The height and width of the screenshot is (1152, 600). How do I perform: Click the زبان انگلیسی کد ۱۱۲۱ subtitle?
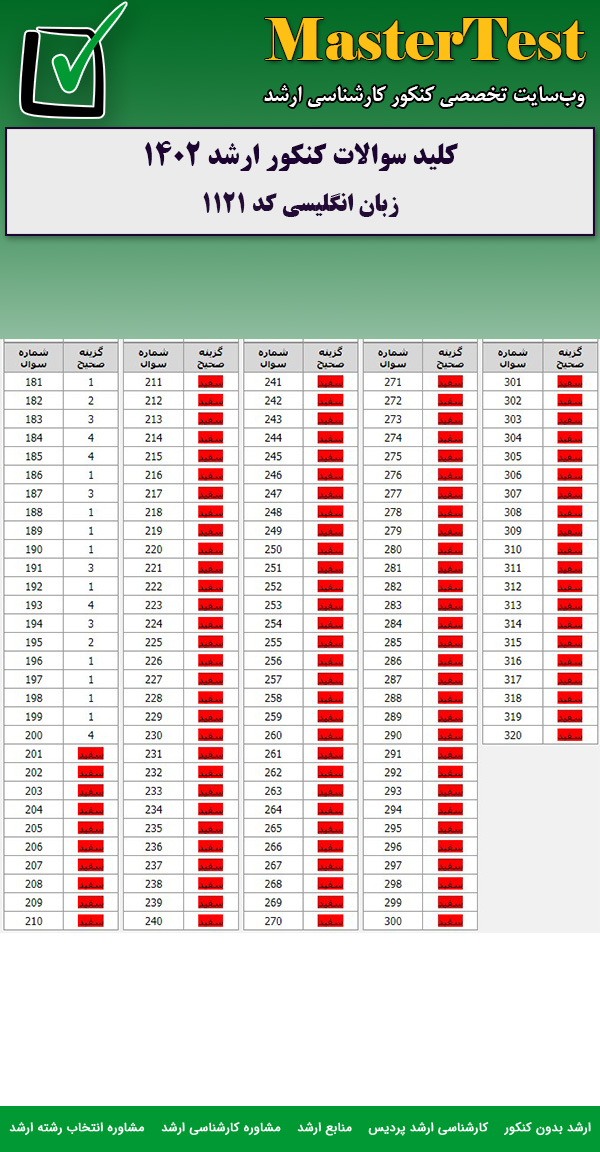(300, 203)
